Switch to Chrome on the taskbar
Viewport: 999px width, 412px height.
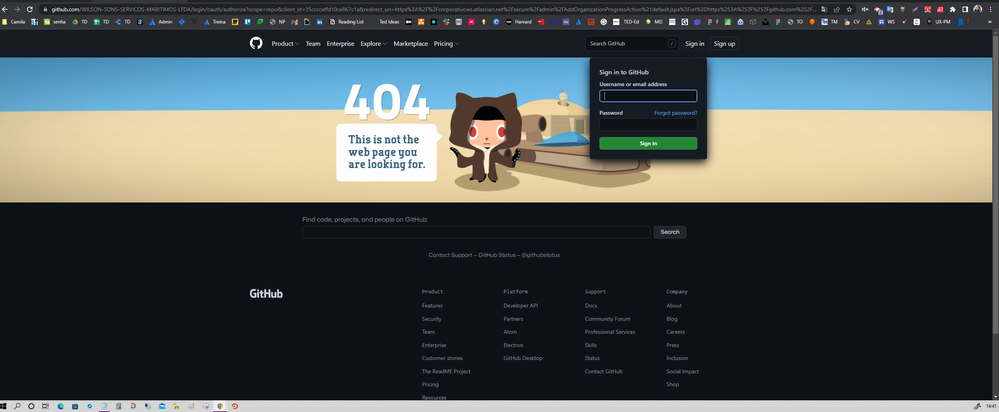pos(220,406)
